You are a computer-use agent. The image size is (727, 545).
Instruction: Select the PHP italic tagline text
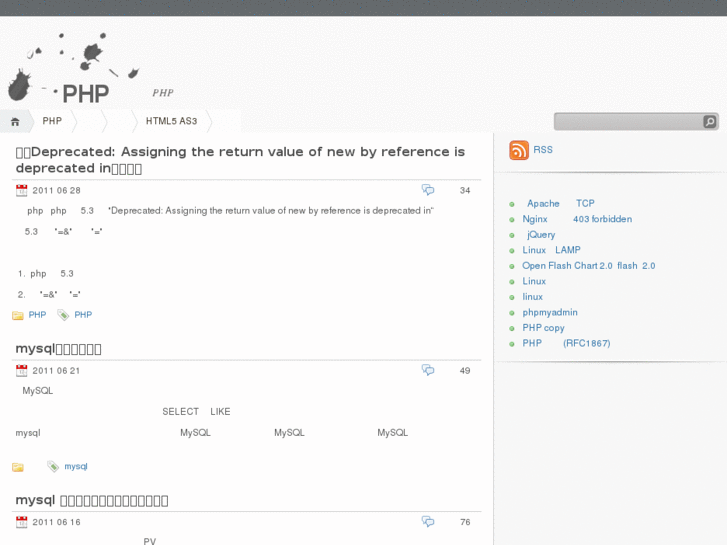163,93
